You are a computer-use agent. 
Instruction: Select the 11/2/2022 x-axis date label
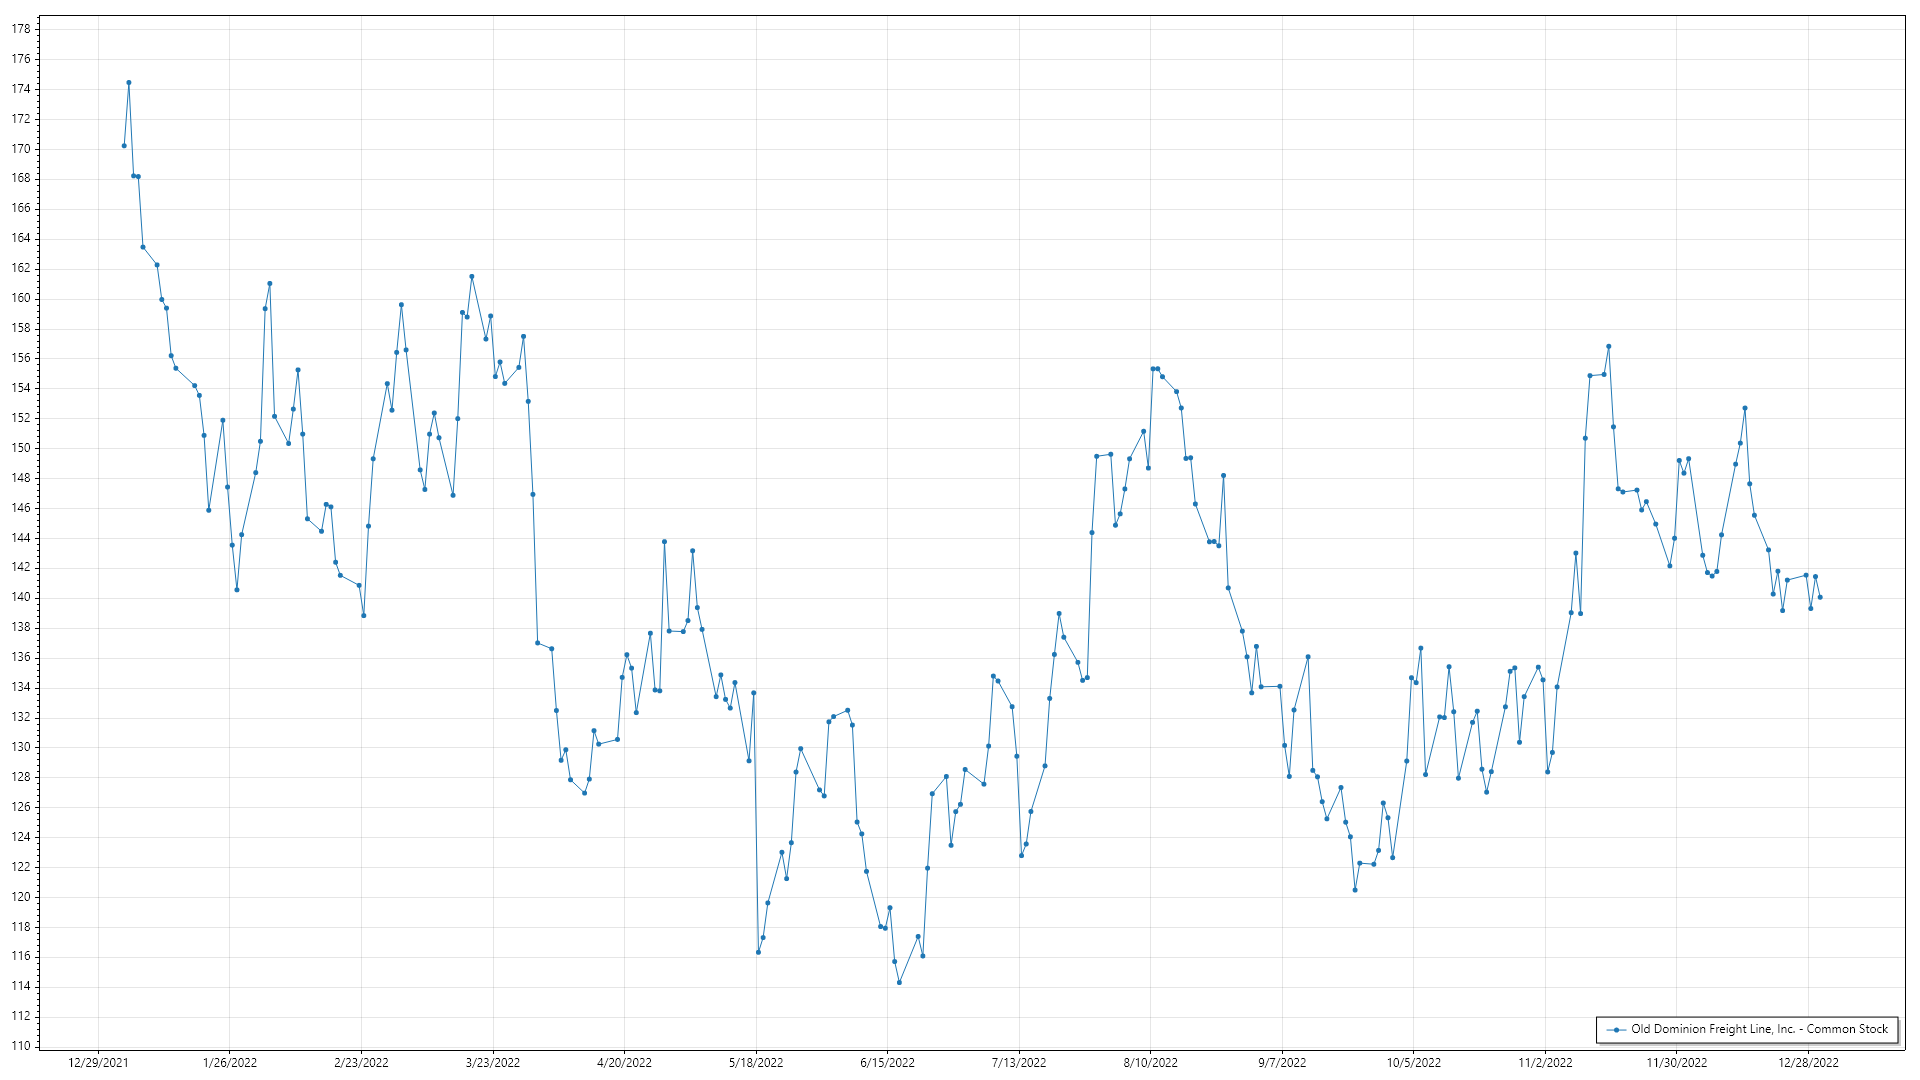(1545, 1062)
